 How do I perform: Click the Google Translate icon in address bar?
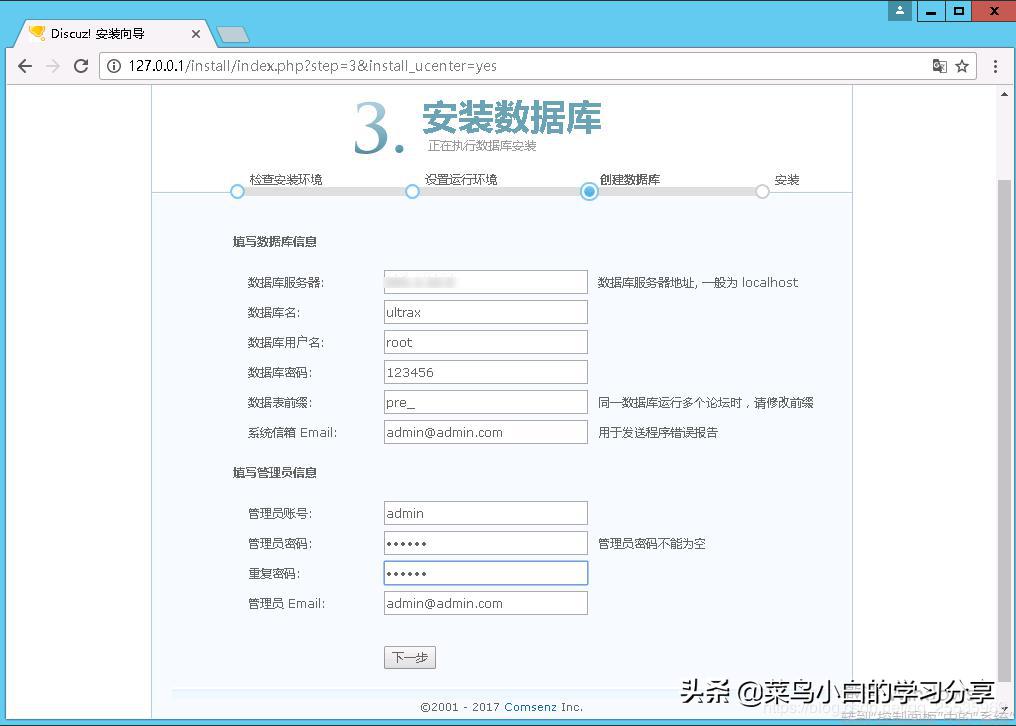(x=940, y=65)
